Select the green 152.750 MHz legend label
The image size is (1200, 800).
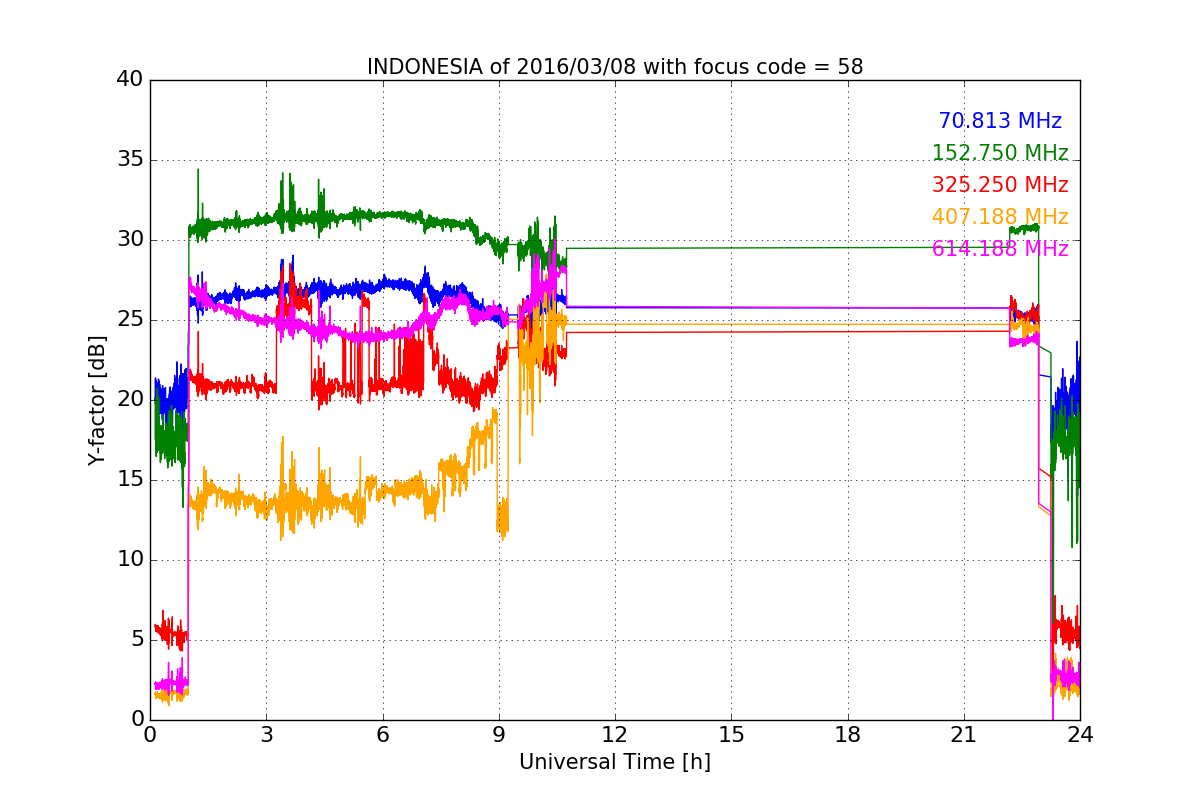click(x=1000, y=153)
